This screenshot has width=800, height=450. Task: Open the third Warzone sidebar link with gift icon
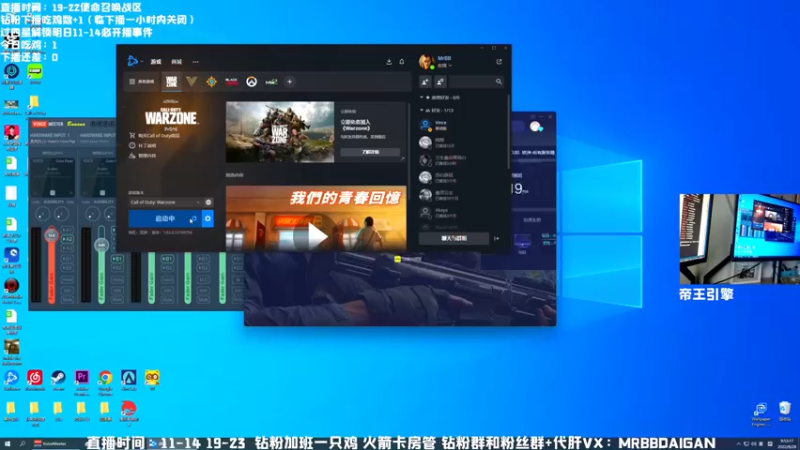[143, 156]
